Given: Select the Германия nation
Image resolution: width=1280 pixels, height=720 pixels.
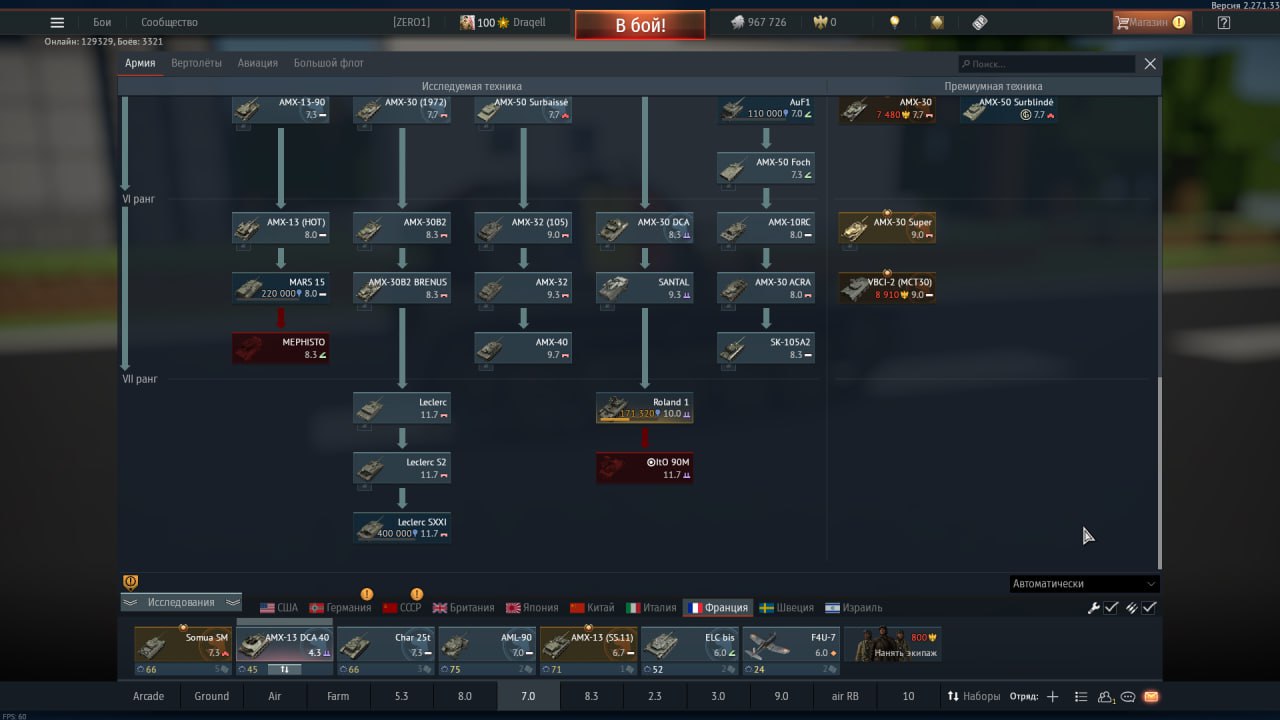Looking at the screenshot, I should 340,608.
